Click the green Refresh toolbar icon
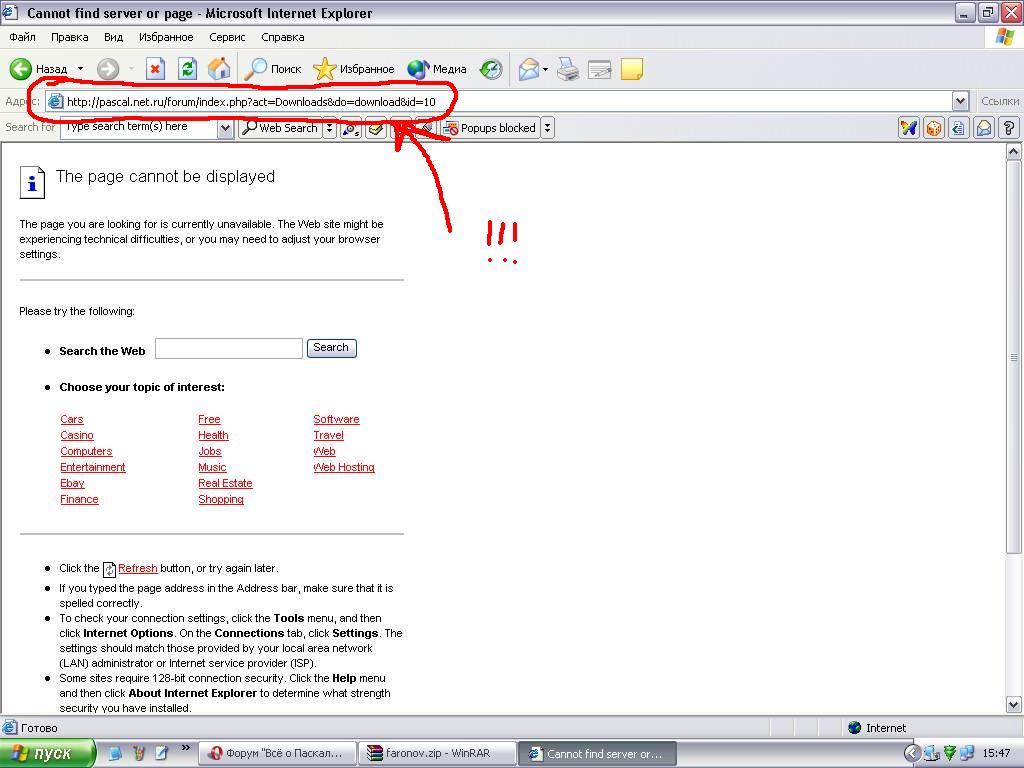1024x768 pixels. pyautogui.click(x=187, y=69)
